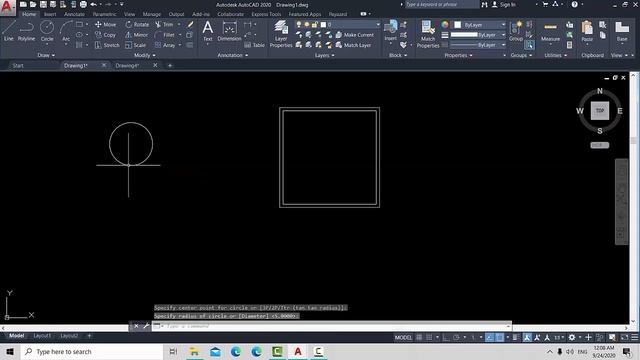Toggle object snap tracking in status bar

point(489,337)
